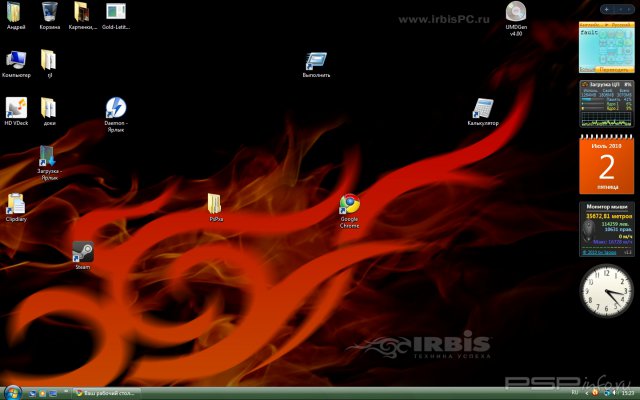Open the Gold-Letit file on the desktop

point(116,12)
